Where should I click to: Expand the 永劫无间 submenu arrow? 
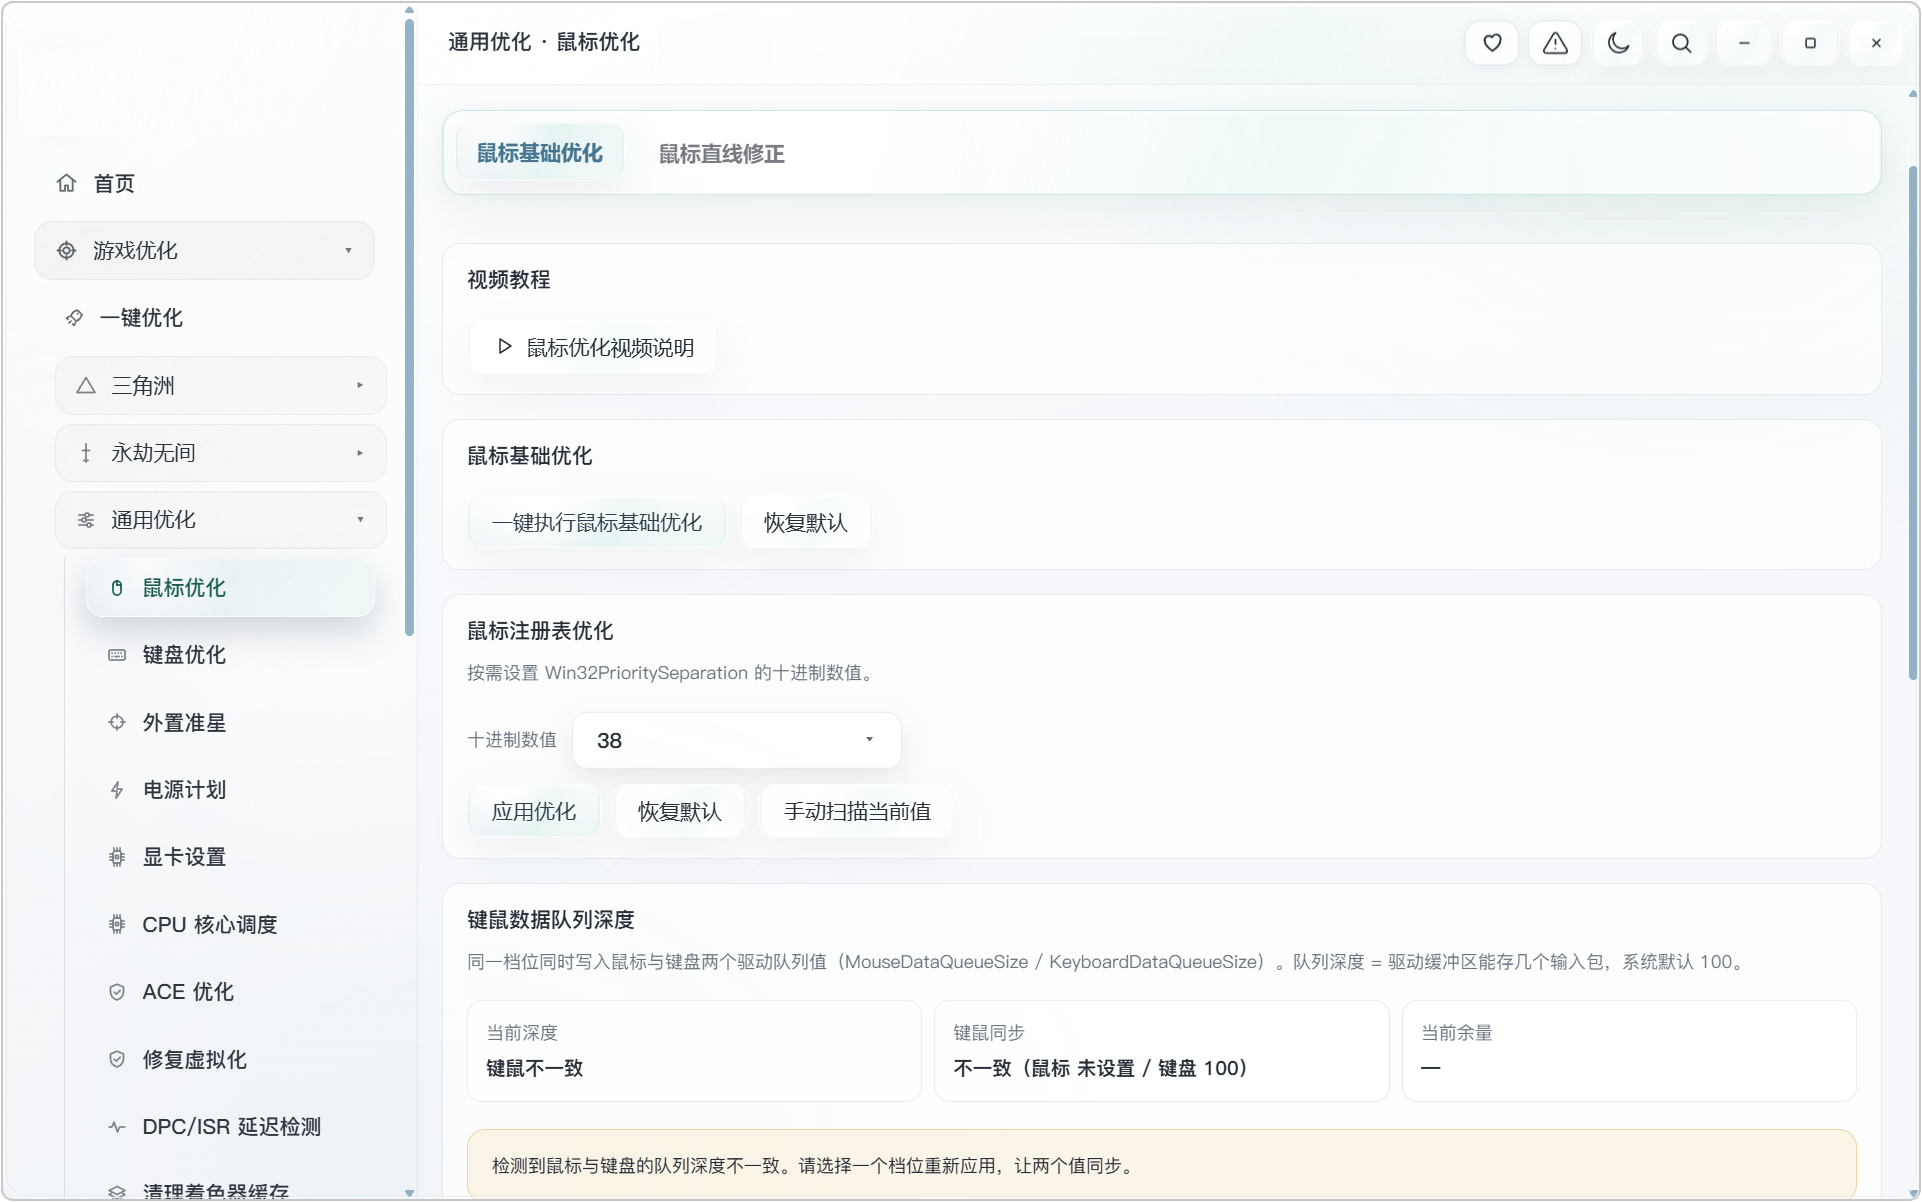tap(360, 453)
